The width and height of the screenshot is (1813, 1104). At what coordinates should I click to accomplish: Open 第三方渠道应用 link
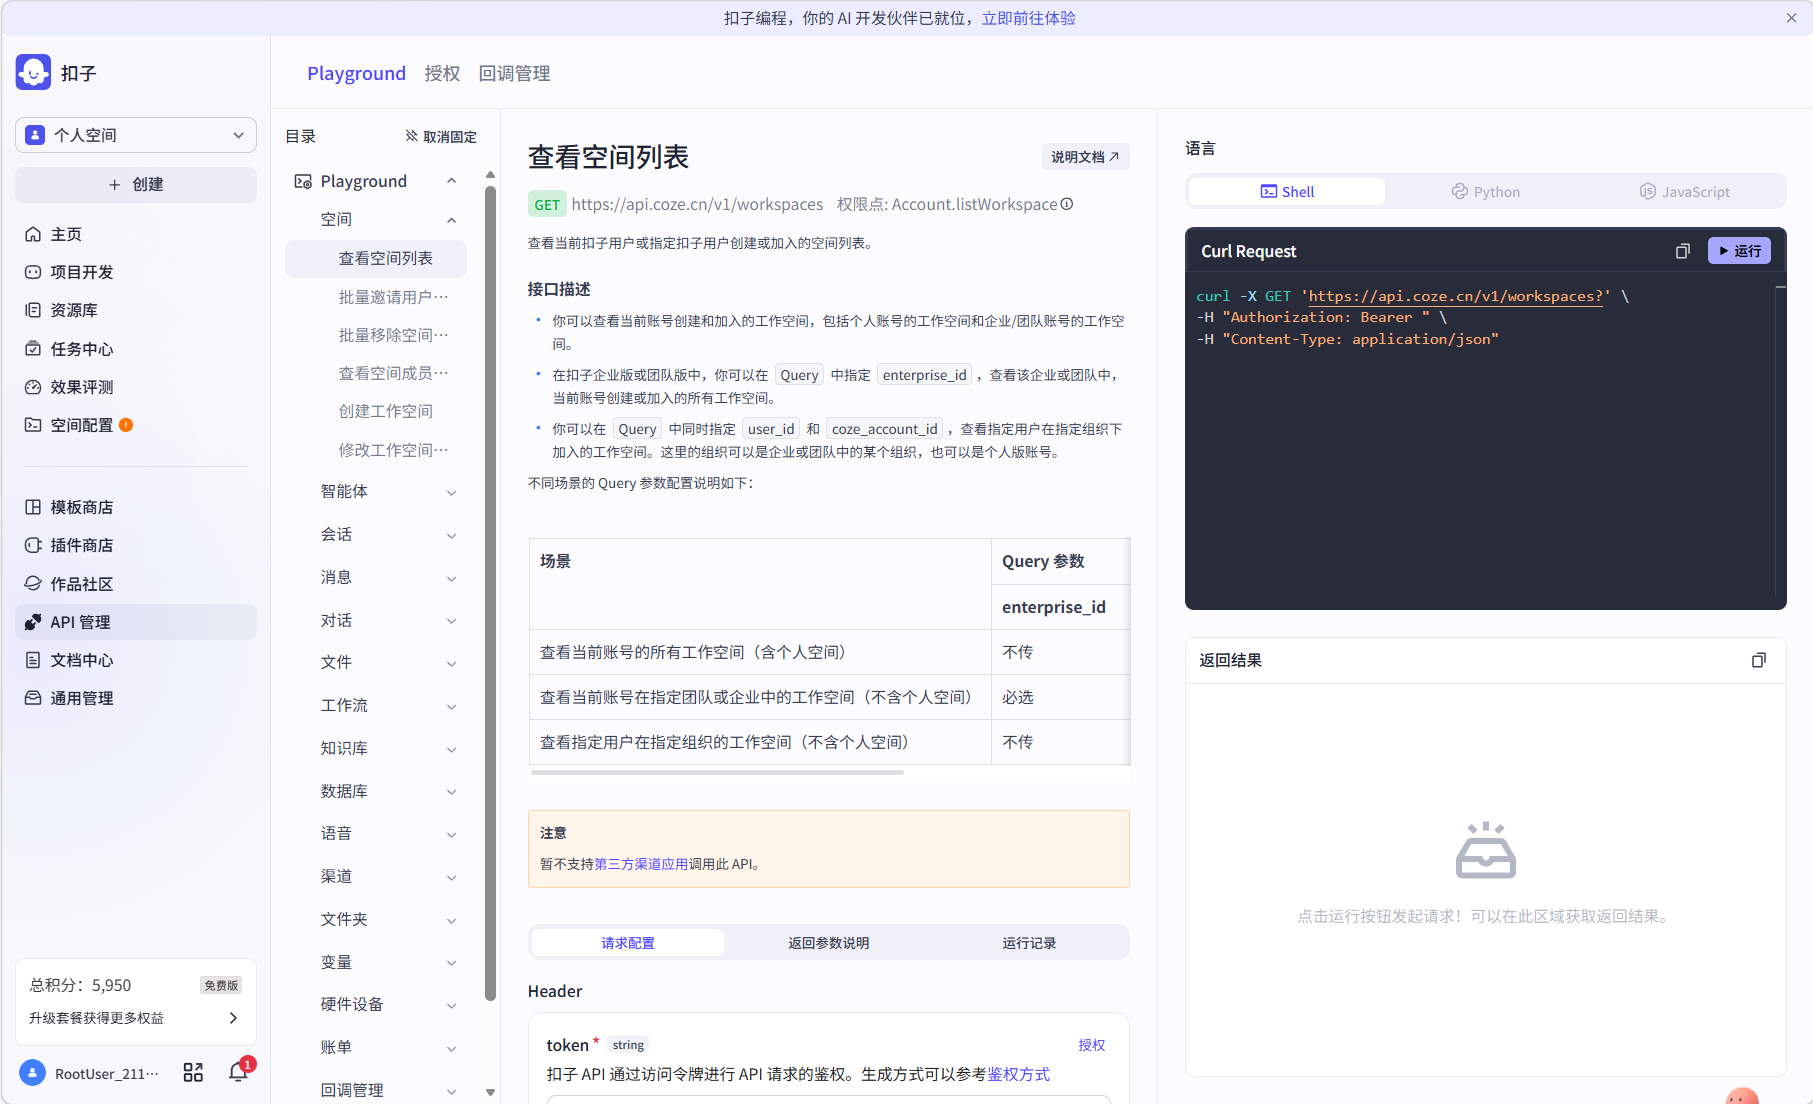pyautogui.click(x=641, y=864)
